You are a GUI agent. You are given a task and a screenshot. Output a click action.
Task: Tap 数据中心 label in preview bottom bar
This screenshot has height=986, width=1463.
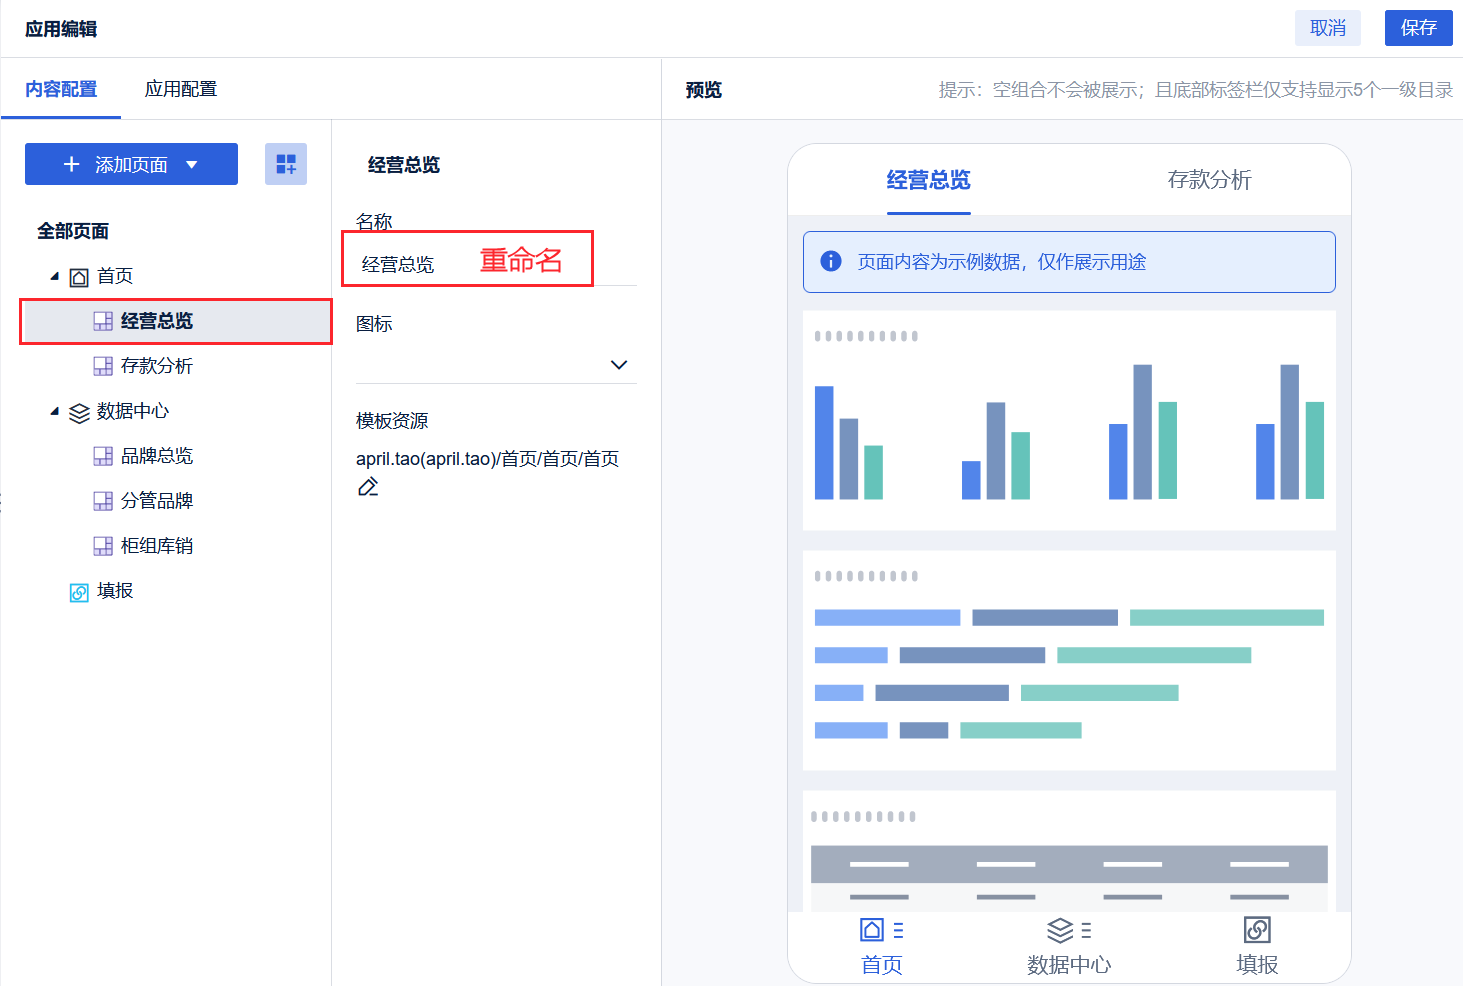[x=1069, y=965]
